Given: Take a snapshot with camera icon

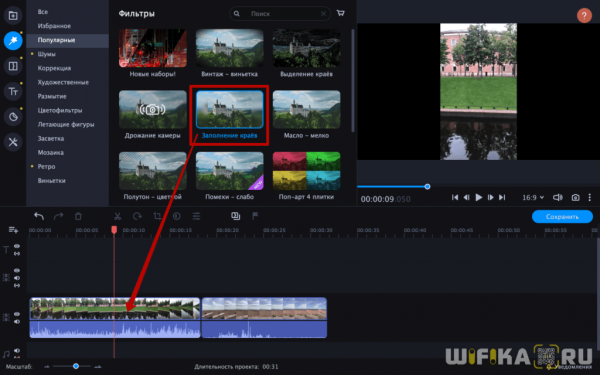Looking at the screenshot, I should click(575, 197).
